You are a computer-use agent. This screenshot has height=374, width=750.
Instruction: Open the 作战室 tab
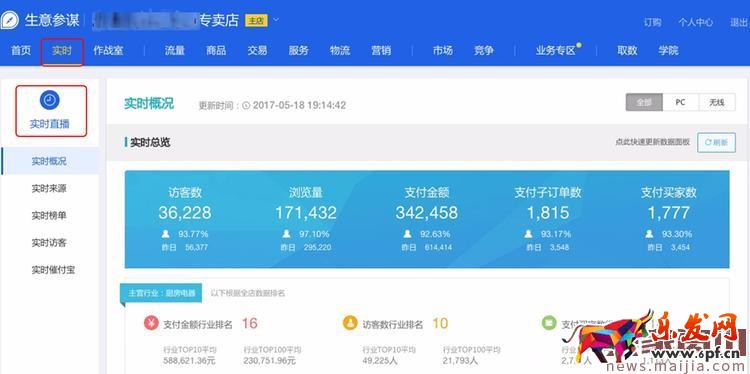pos(108,50)
